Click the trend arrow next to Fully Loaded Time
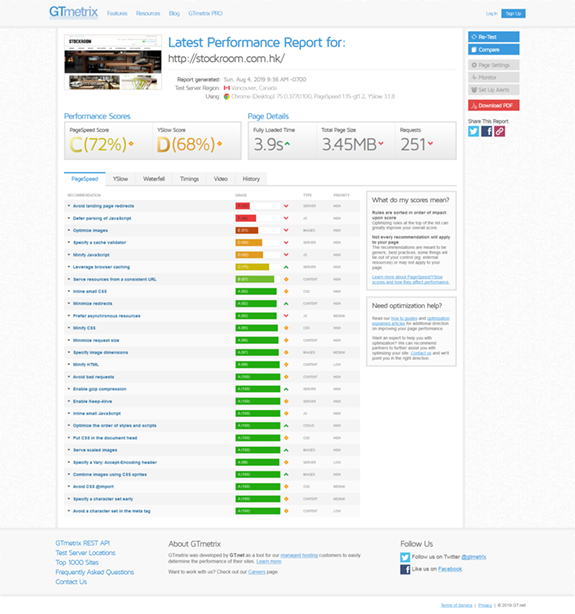 coord(287,144)
